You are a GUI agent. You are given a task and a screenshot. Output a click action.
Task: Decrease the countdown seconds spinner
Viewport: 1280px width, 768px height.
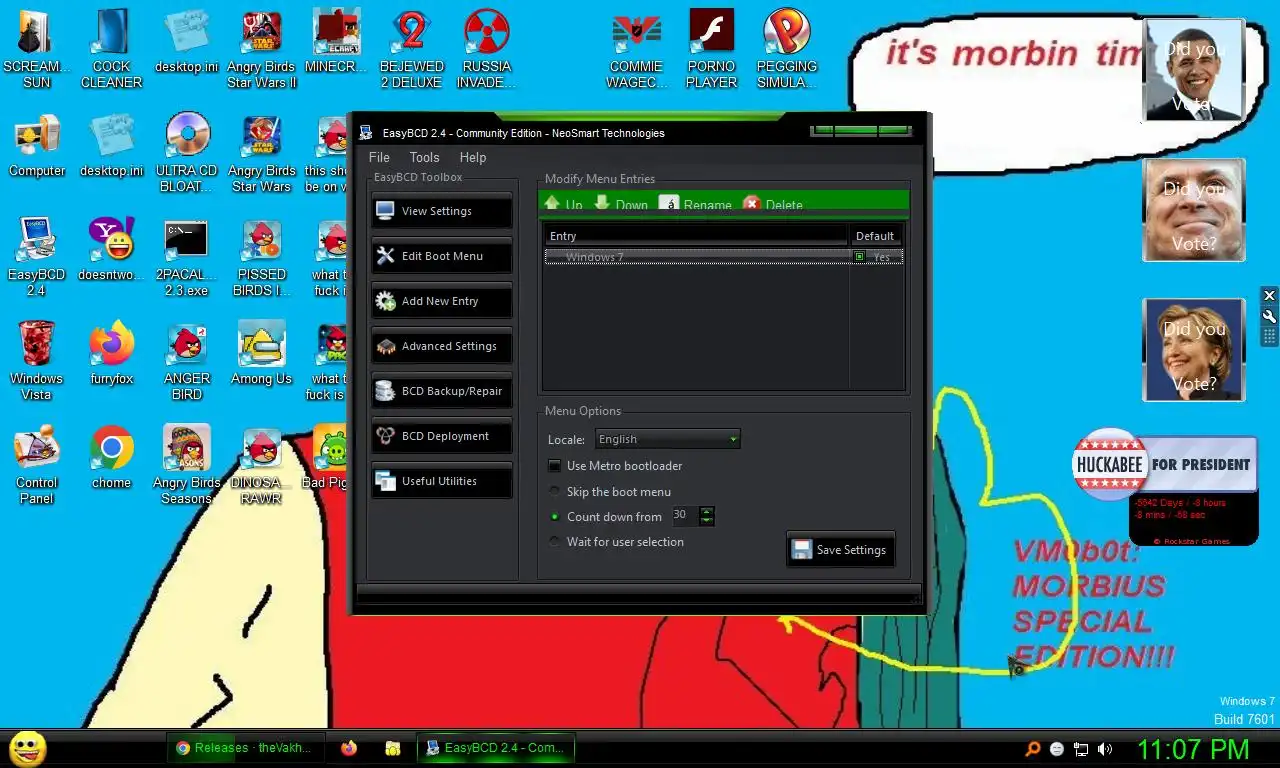(x=707, y=521)
